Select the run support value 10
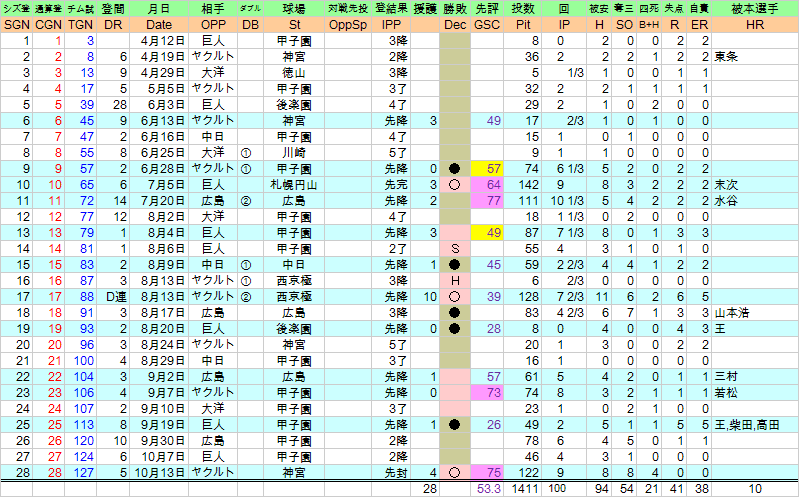 (425, 297)
